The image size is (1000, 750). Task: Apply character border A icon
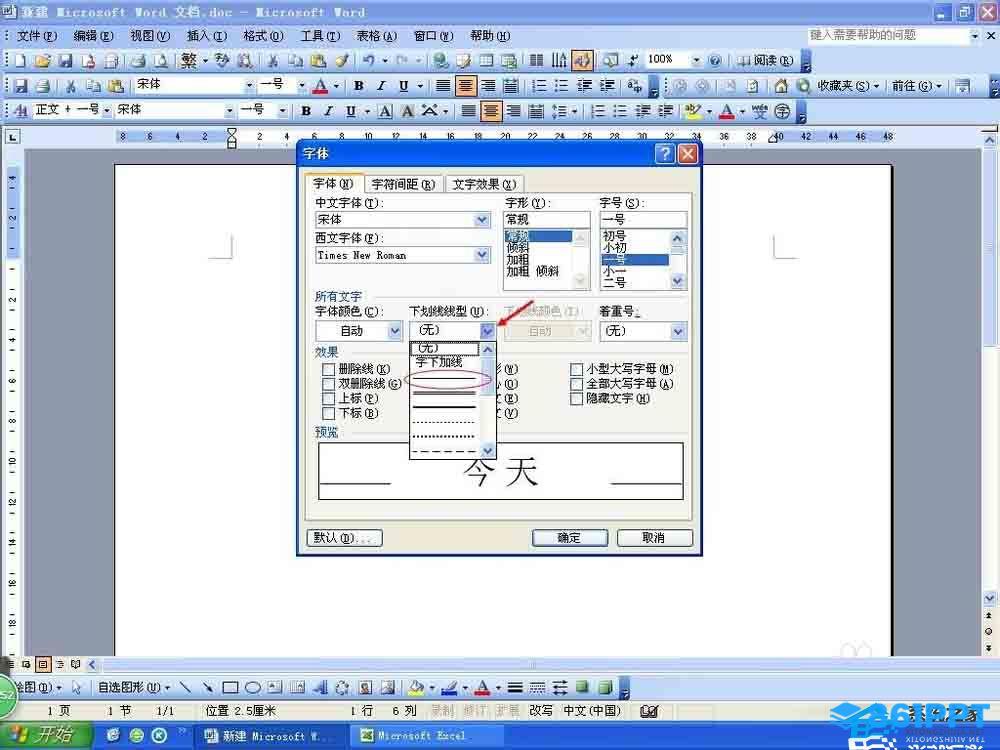(x=385, y=112)
